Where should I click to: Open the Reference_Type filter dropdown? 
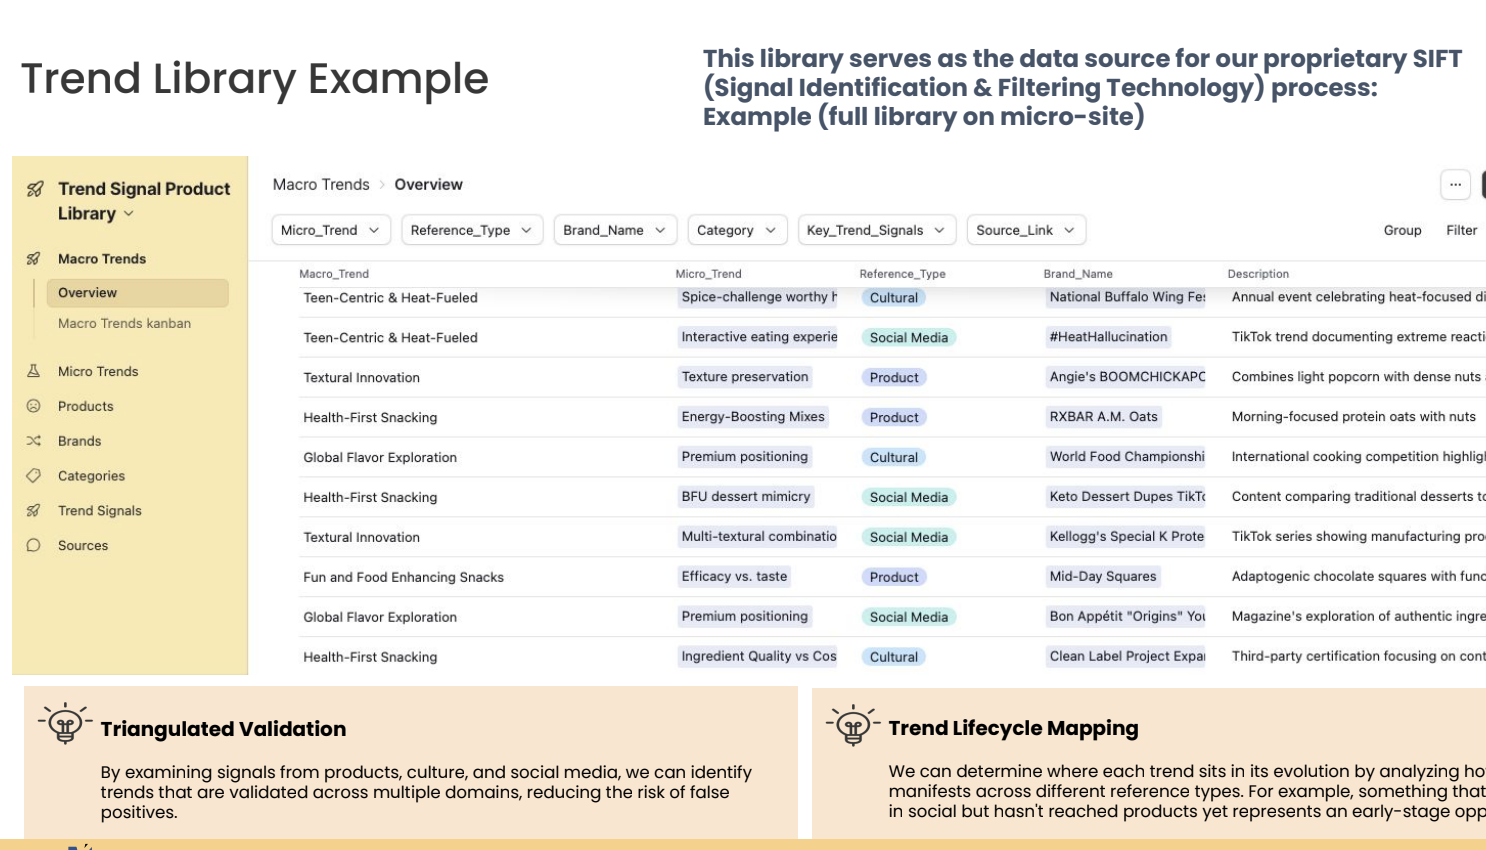click(x=472, y=230)
